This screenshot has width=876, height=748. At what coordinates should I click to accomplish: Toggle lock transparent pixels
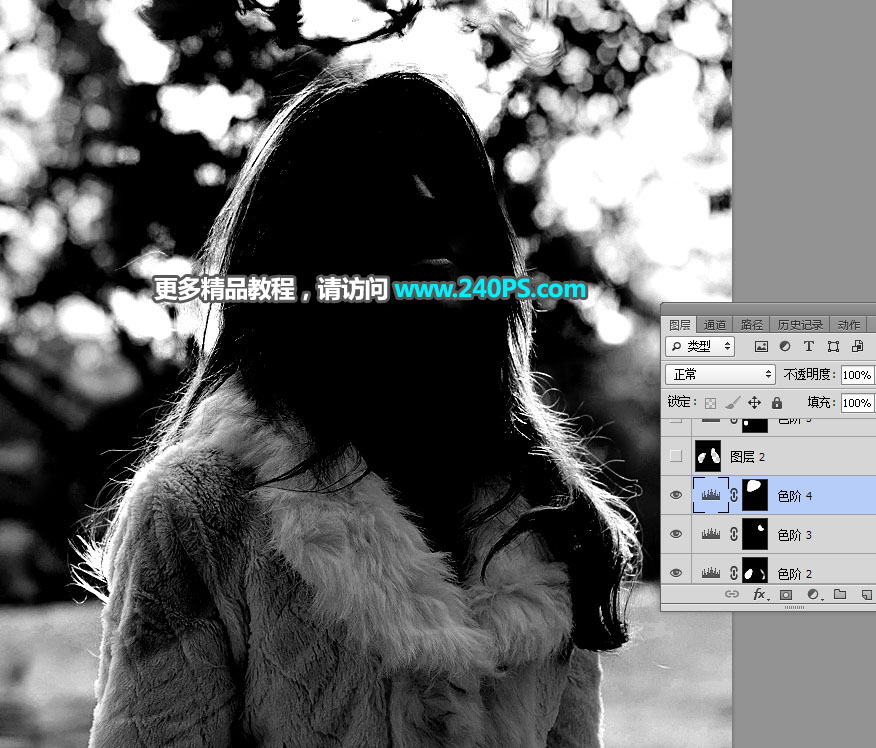710,403
